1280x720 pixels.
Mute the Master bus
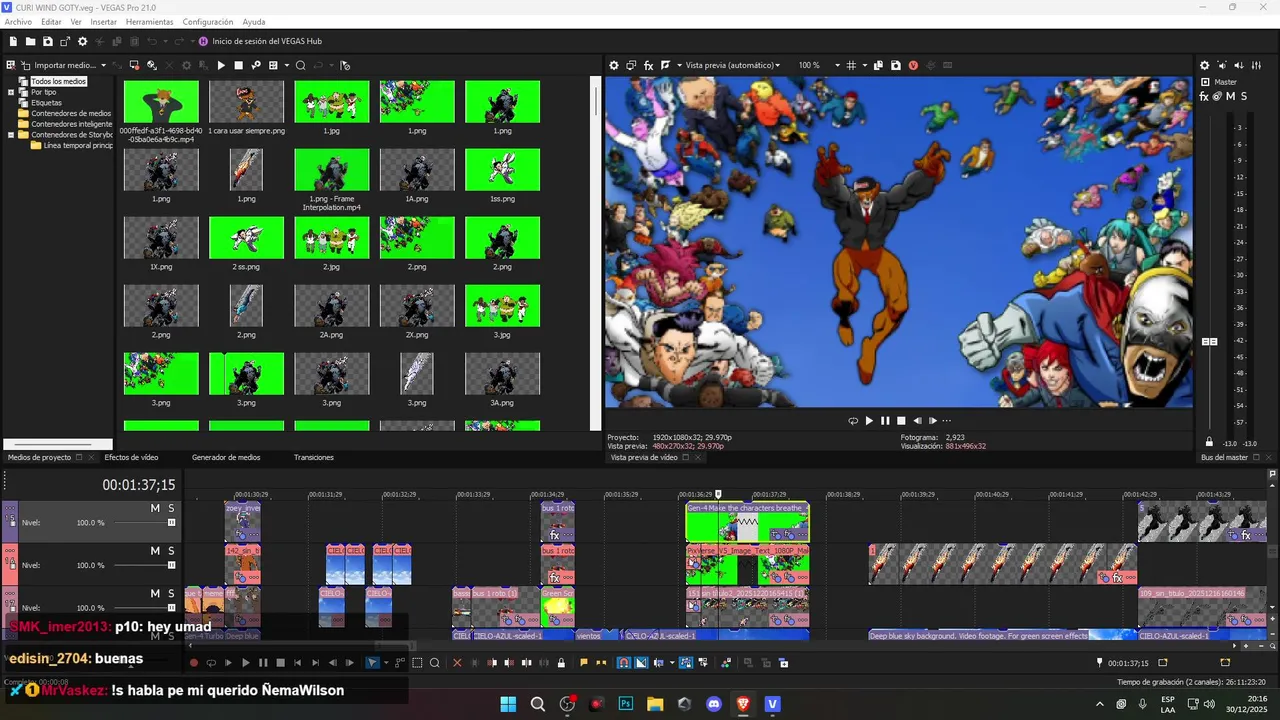[1230, 97]
